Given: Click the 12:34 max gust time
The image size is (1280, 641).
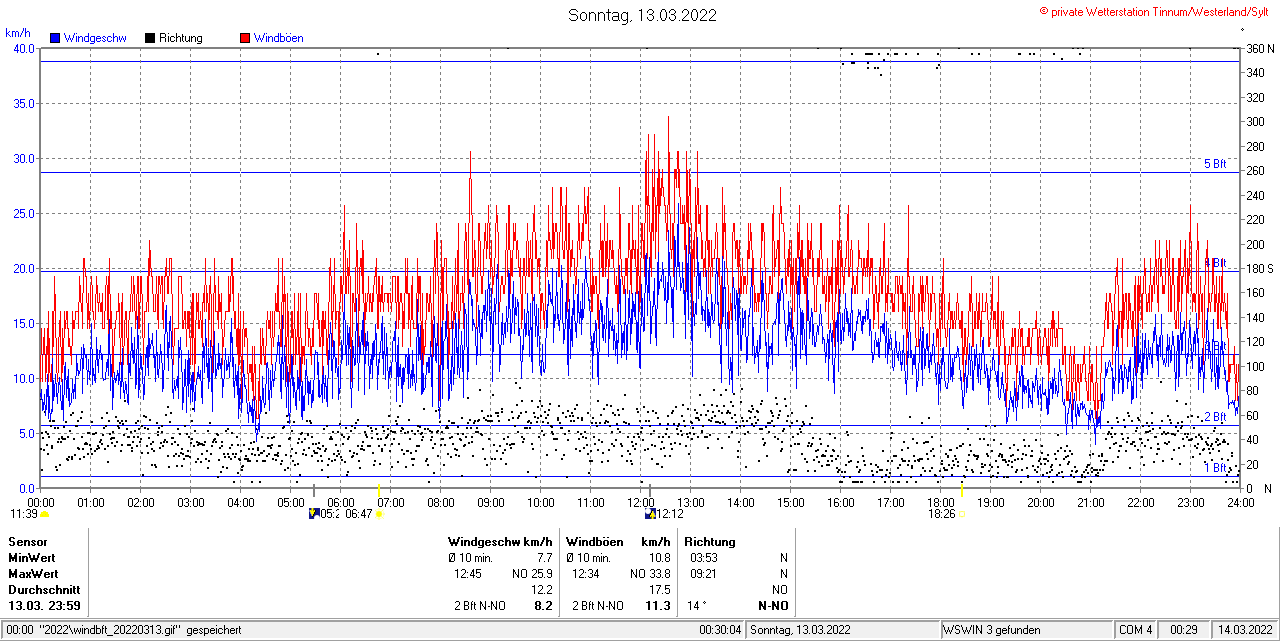Looking at the screenshot, I should pyautogui.click(x=586, y=574).
